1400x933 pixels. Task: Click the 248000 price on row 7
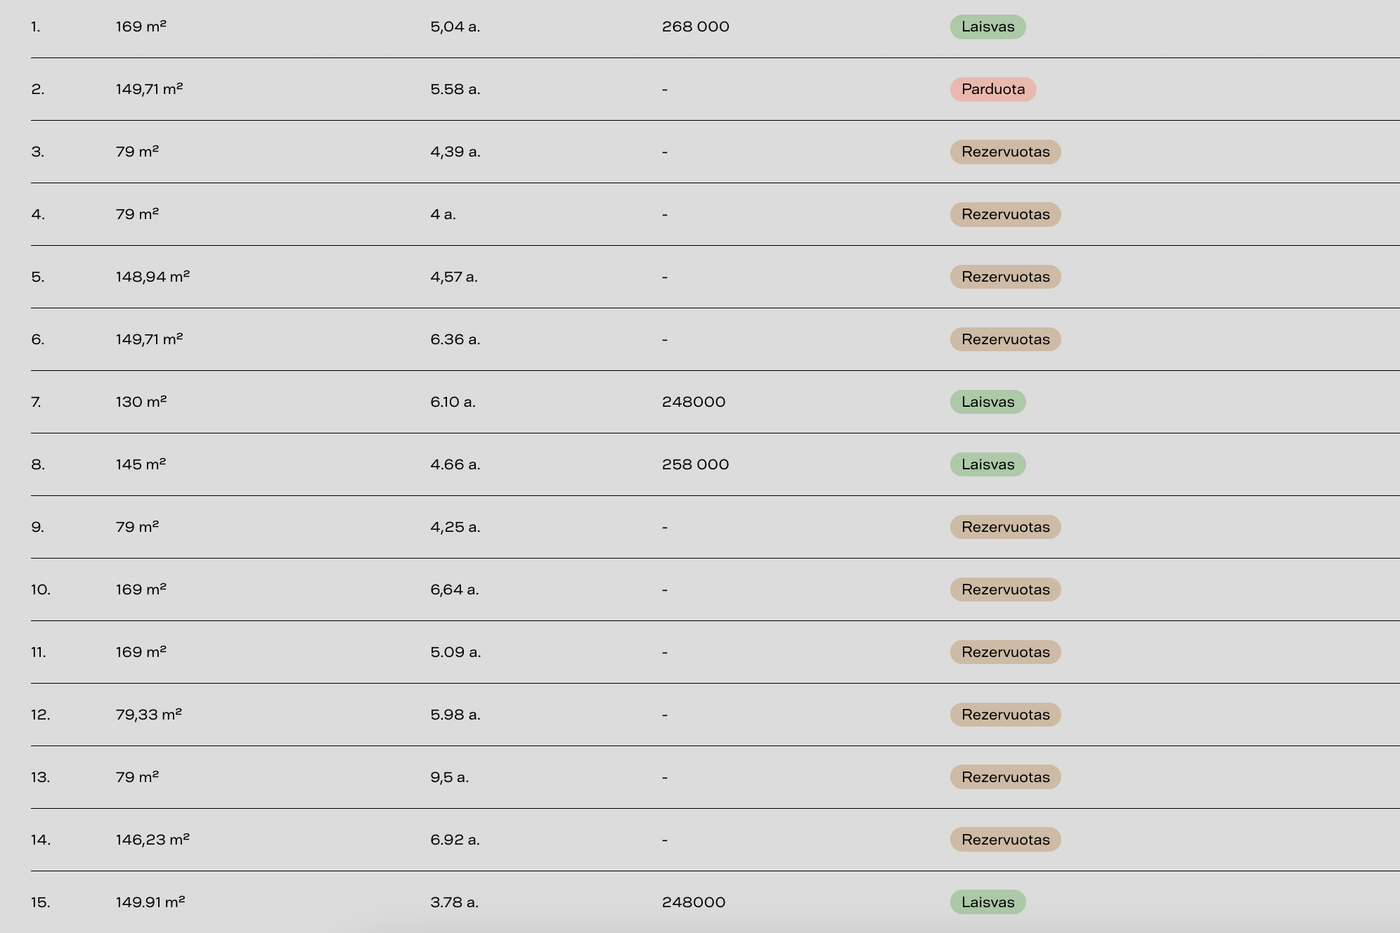click(694, 401)
